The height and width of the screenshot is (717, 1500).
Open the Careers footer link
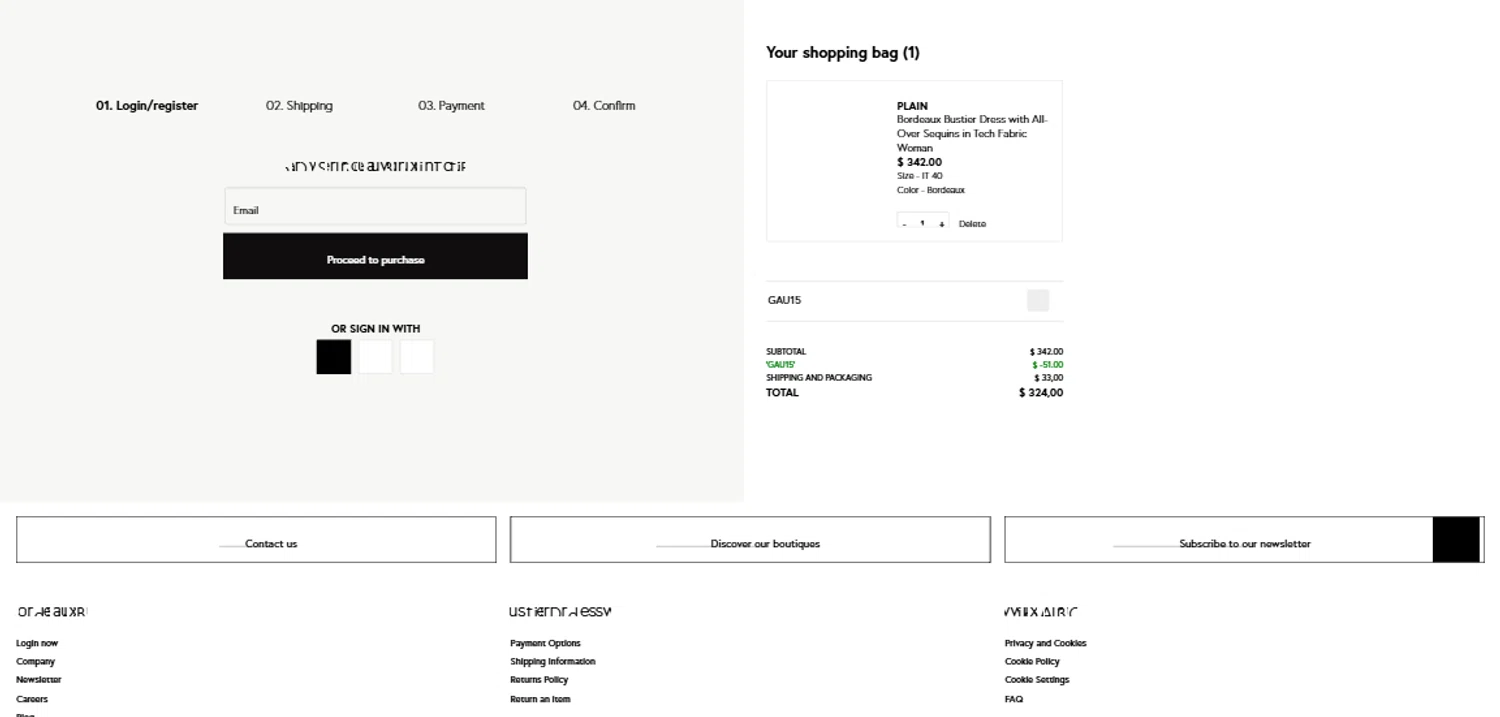click(32, 699)
